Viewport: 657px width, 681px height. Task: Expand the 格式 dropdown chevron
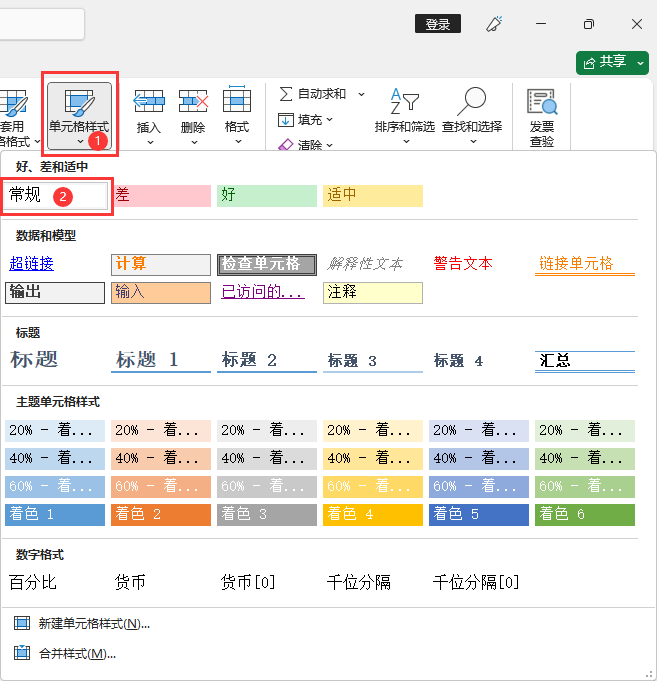(x=238, y=142)
